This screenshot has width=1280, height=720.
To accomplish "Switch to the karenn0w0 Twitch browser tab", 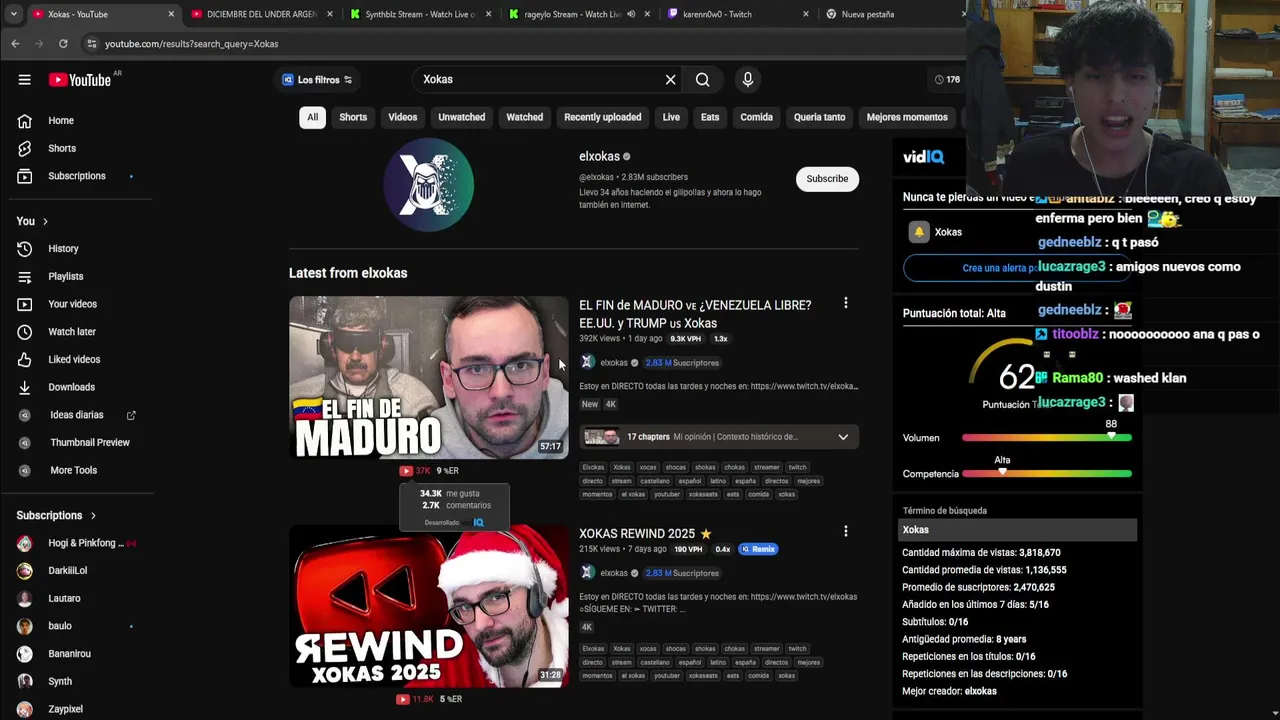I will tap(736, 14).
